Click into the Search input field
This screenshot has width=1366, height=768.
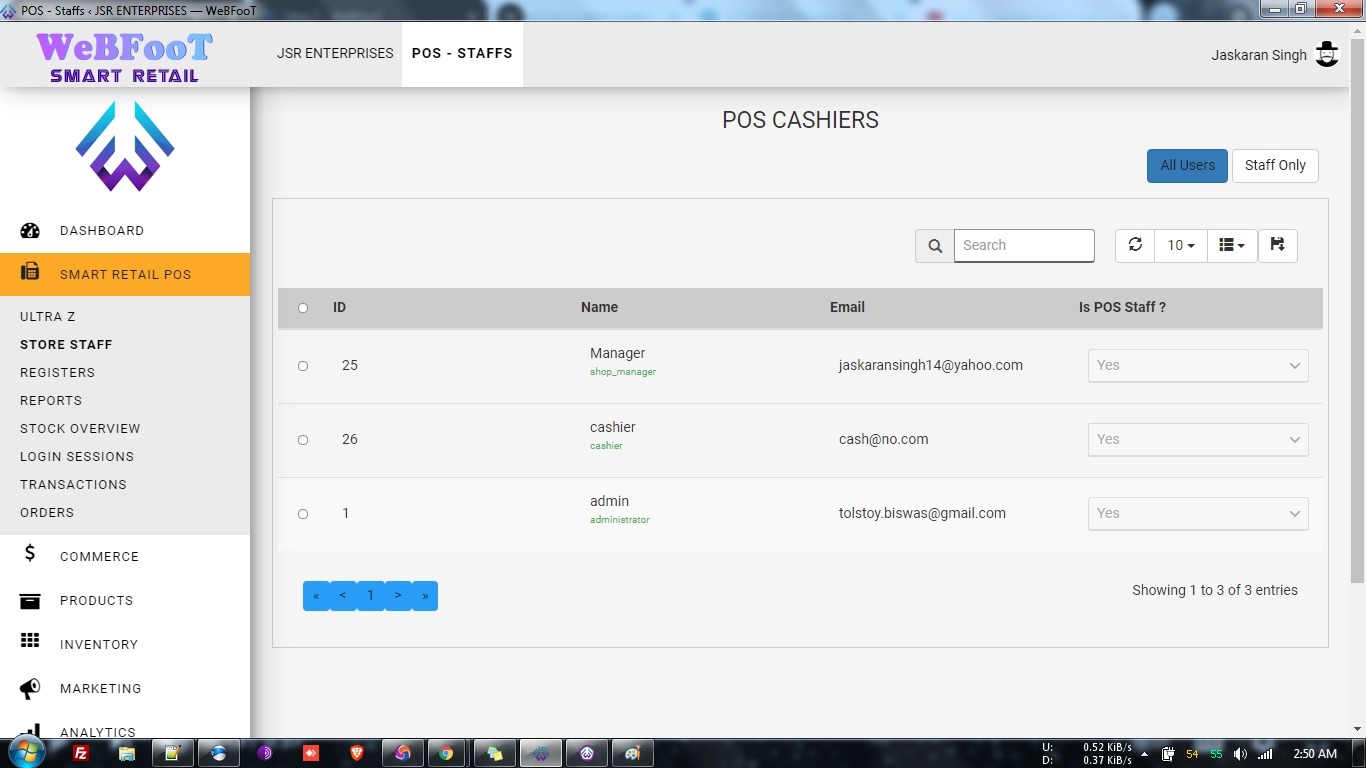(x=1024, y=245)
